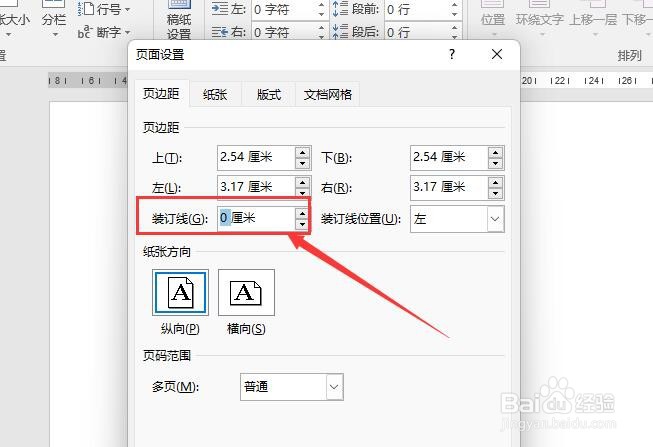Open the 环绕文字 wrap text menu

pos(540,19)
